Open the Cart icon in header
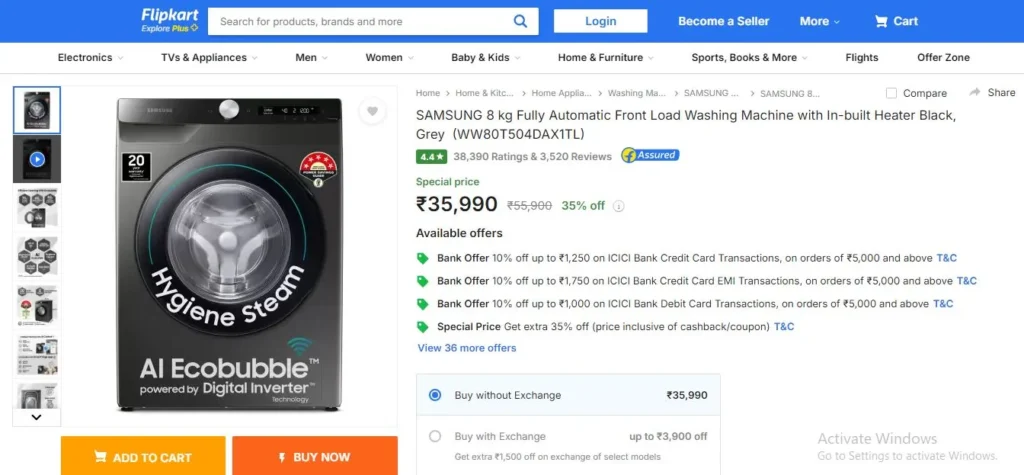 click(882, 22)
